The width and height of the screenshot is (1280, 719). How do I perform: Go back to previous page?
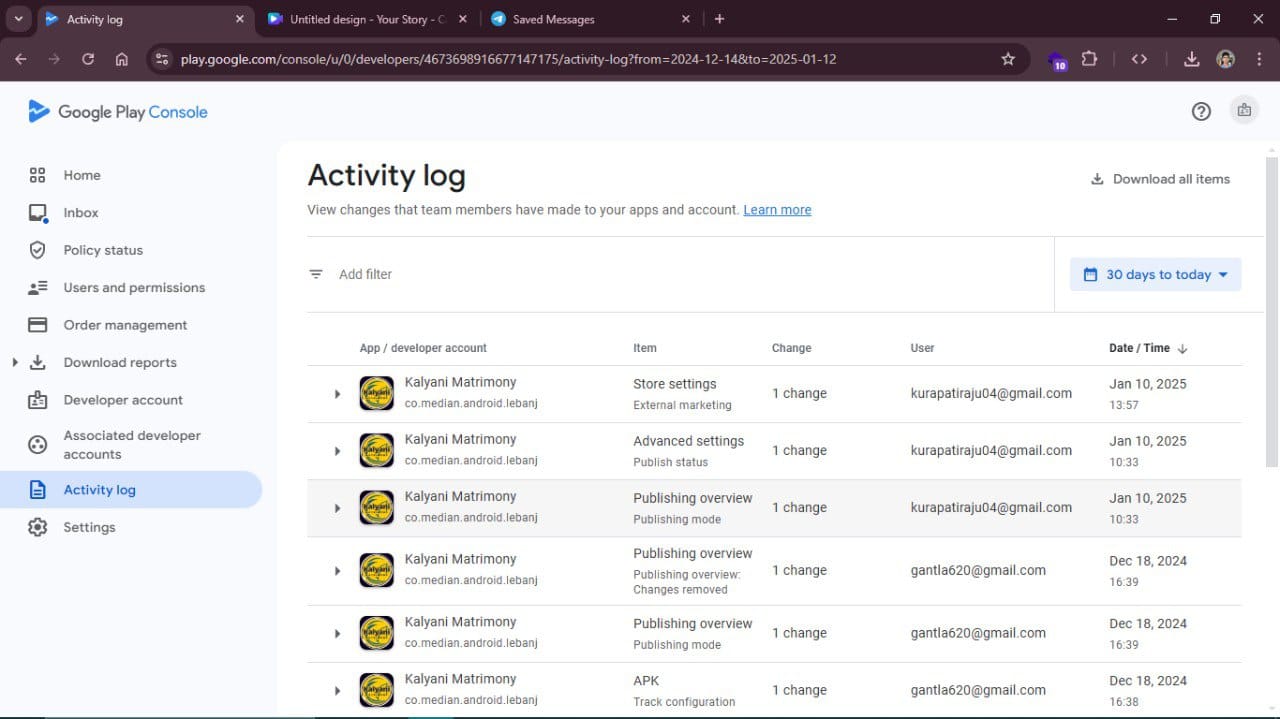pos(21,59)
